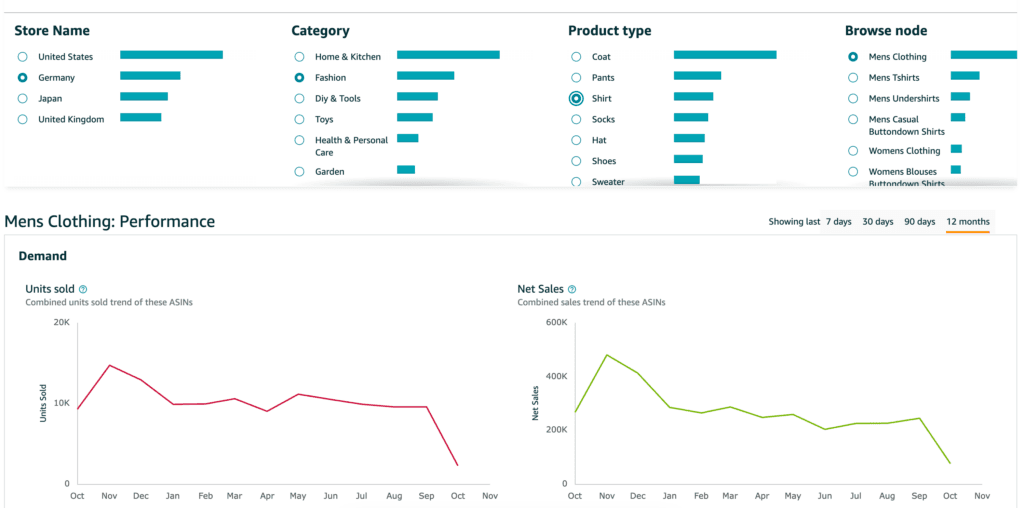Click the Net Sales info icon

coord(571,289)
